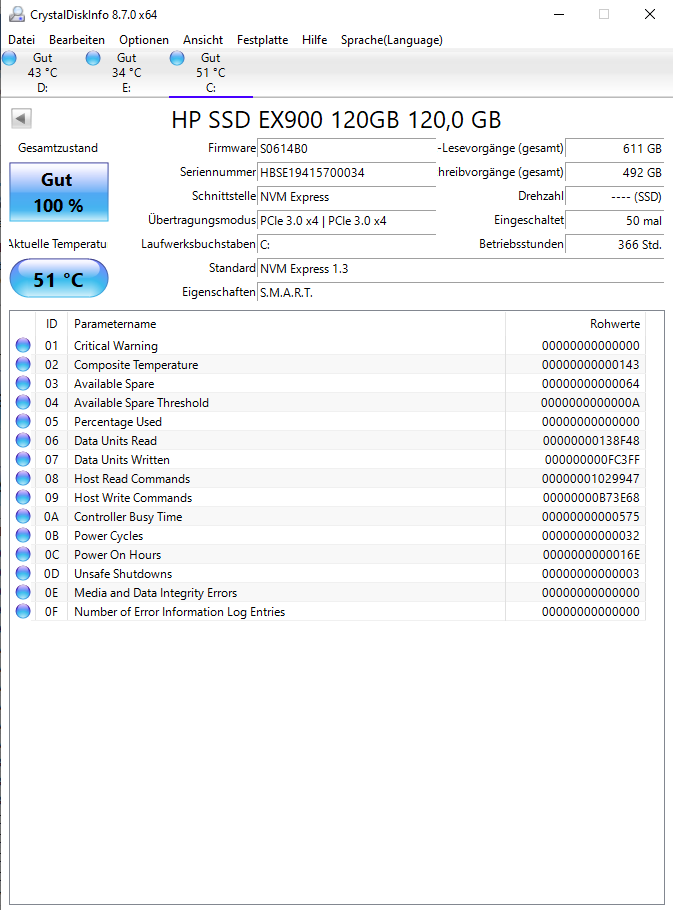Click the 51 °C temperature button

59,279
